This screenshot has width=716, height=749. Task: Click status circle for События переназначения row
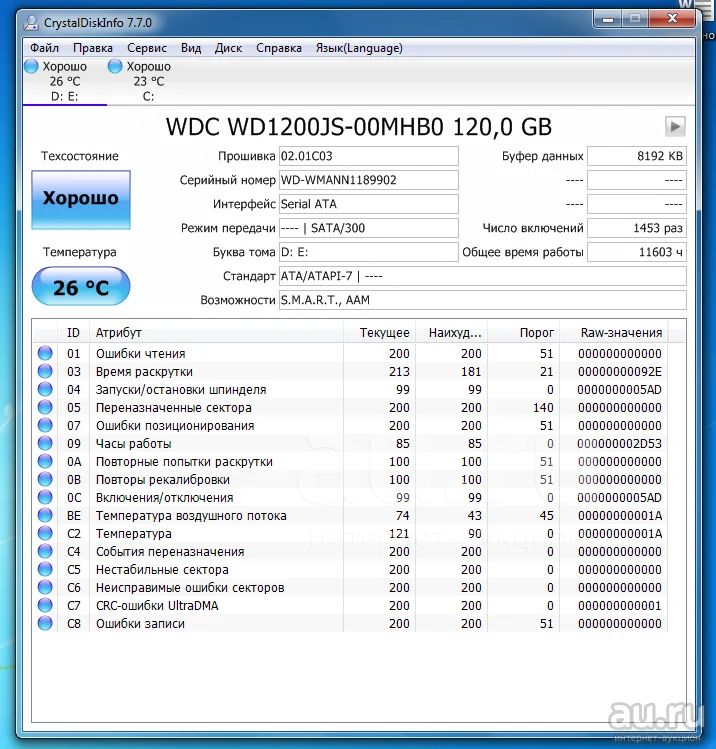[45, 551]
